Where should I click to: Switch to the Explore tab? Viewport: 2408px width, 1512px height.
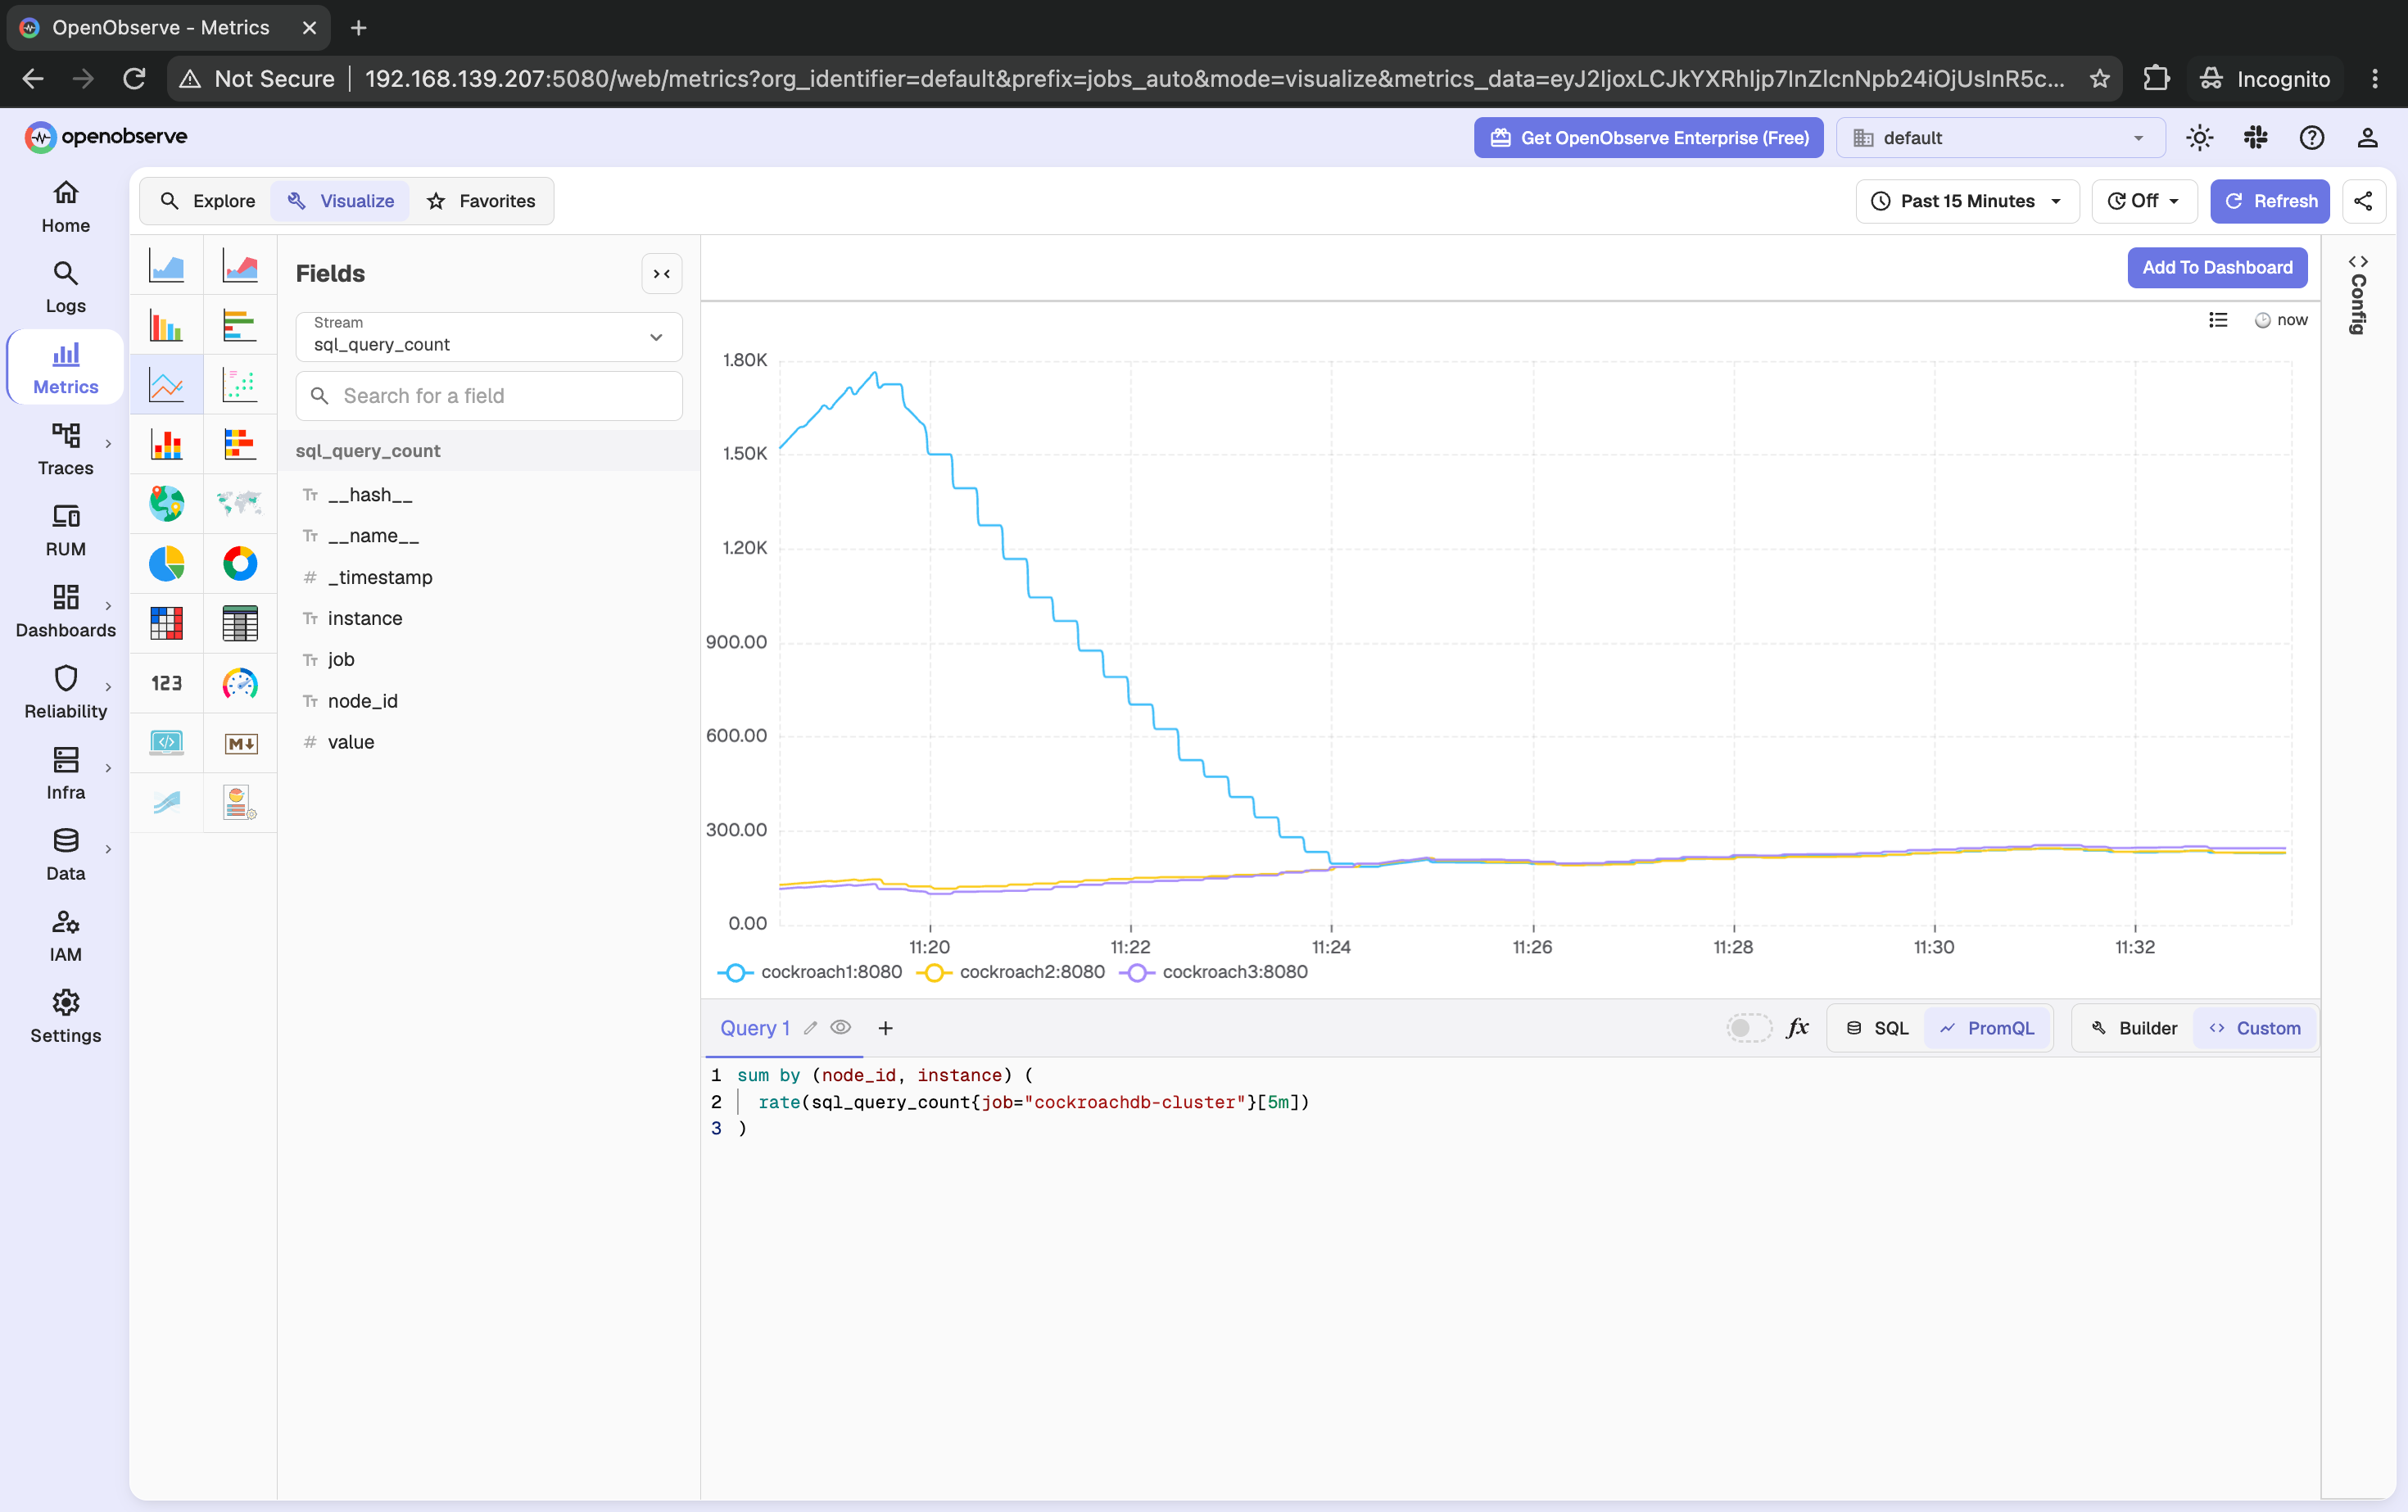[x=207, y=201]
